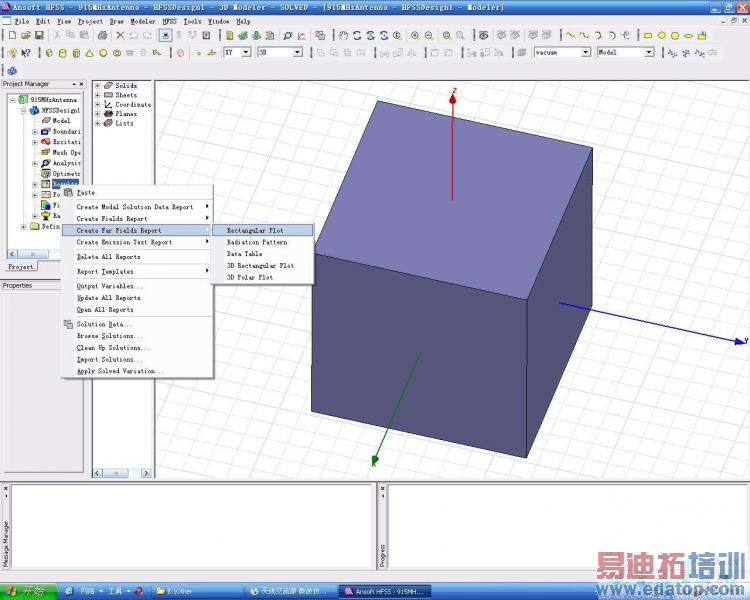This screenshot has width=750, height=600.
Task: Open the 3D movement mode dropdown
Action: point(298,52)
